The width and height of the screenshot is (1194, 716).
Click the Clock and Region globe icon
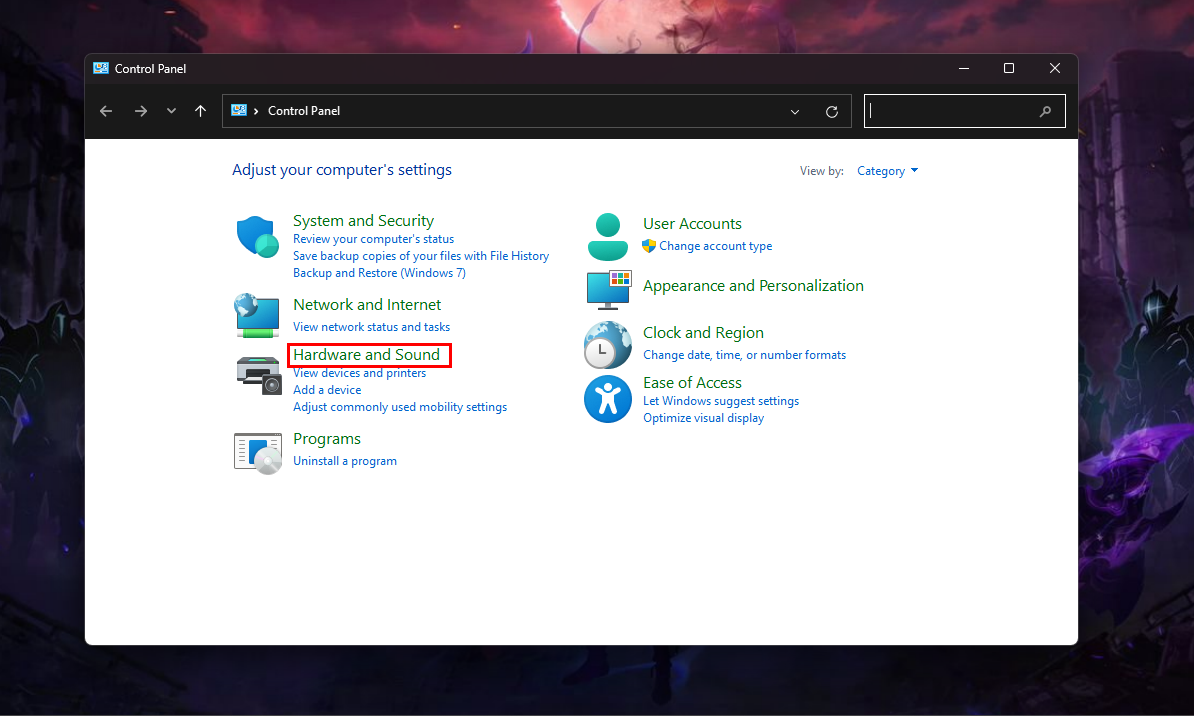click(x=608, y=345)
